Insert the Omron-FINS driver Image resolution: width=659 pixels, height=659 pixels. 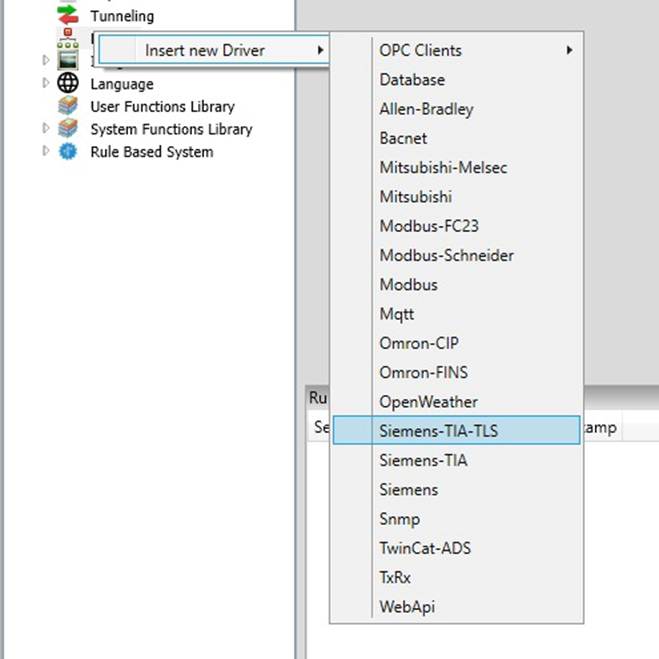423,373
